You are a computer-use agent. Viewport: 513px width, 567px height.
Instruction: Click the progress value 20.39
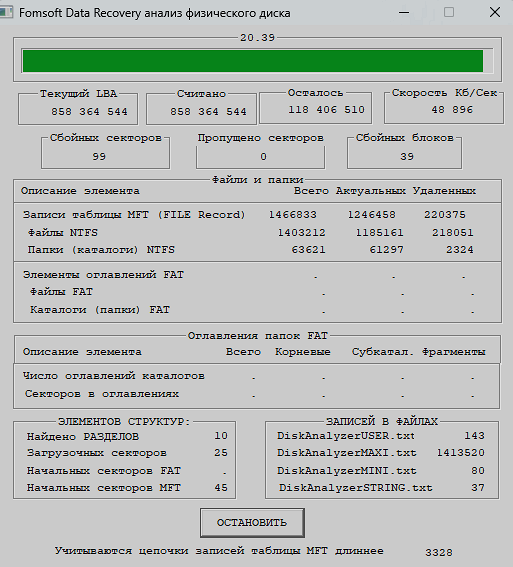257,38
